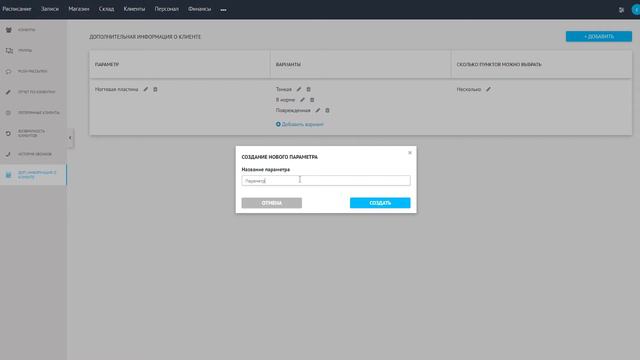Click the В норме variant text
This screenshot has height=360, width=640.
tap(285, 100)
